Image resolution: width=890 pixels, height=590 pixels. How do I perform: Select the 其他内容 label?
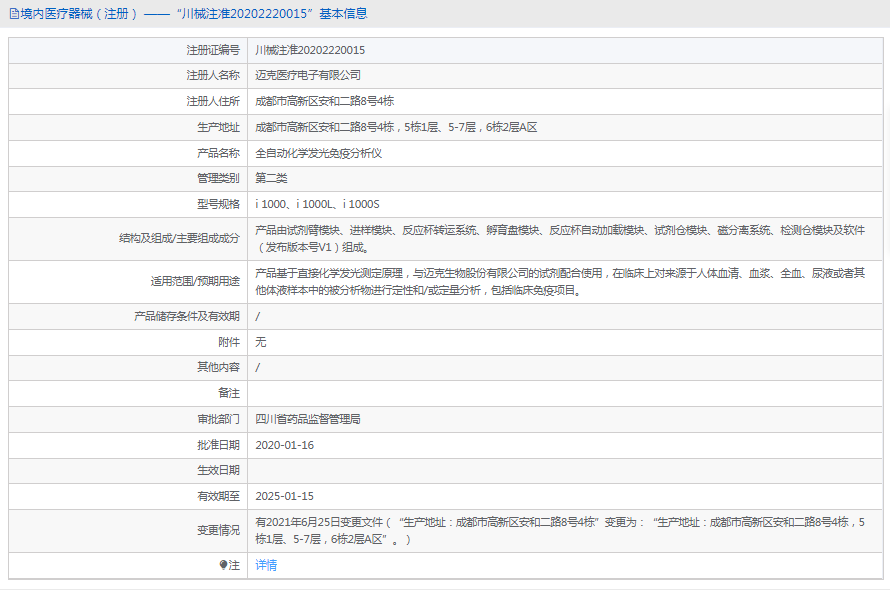point(219,367)
